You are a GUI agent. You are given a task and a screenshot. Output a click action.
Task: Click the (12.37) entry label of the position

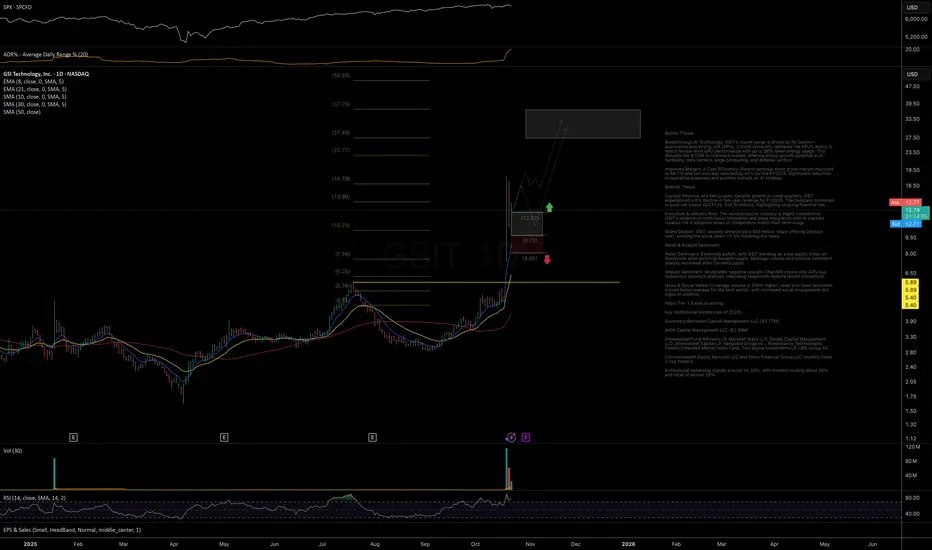(530, 218)
